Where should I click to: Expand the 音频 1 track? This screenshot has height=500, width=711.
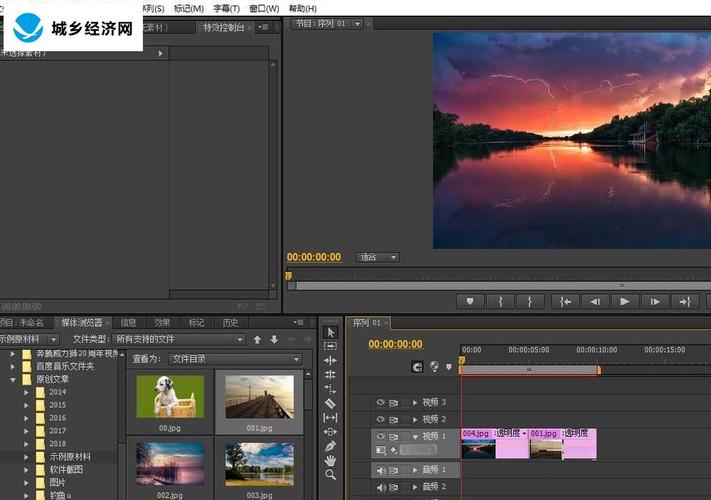[414, 470]
